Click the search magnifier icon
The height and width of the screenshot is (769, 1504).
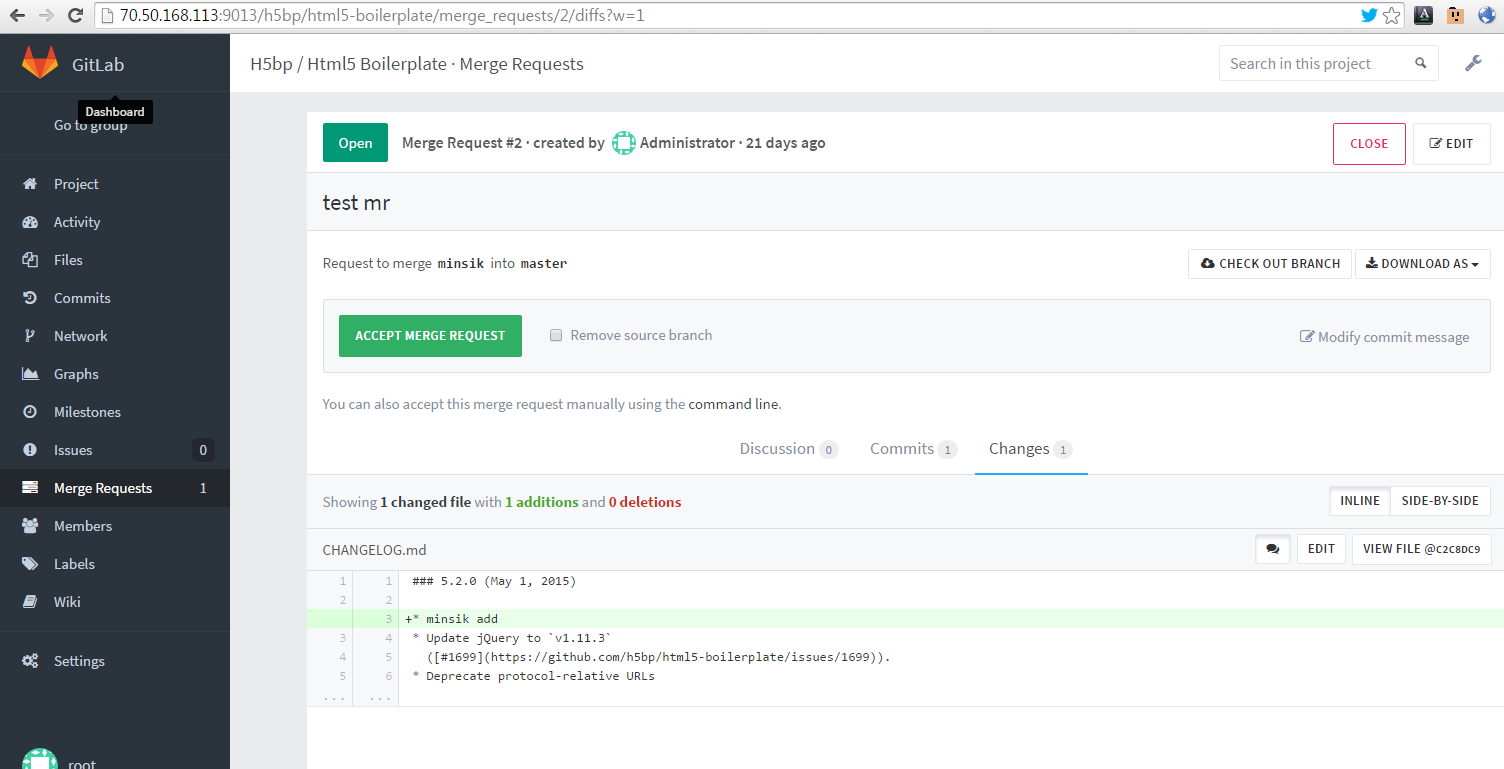tap(1421, 62)
